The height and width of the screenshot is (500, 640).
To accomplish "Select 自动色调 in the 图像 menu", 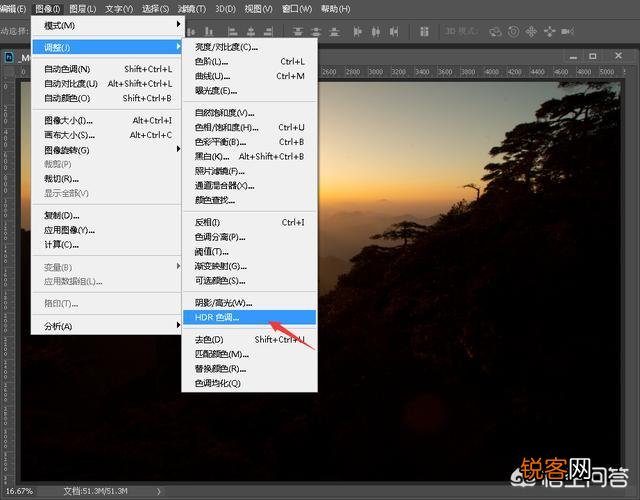I will pos(67,69).
